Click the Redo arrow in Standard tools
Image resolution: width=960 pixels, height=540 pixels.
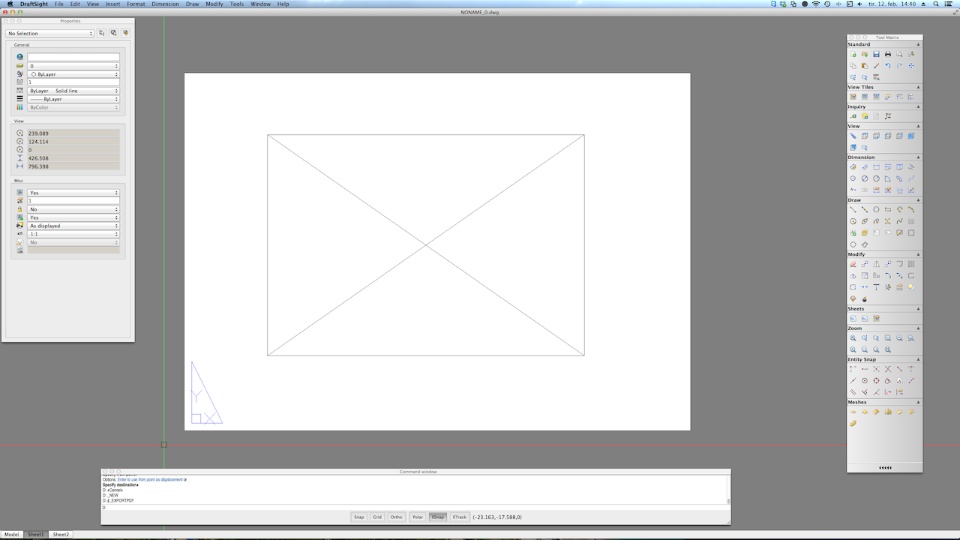tap(899, 66)
